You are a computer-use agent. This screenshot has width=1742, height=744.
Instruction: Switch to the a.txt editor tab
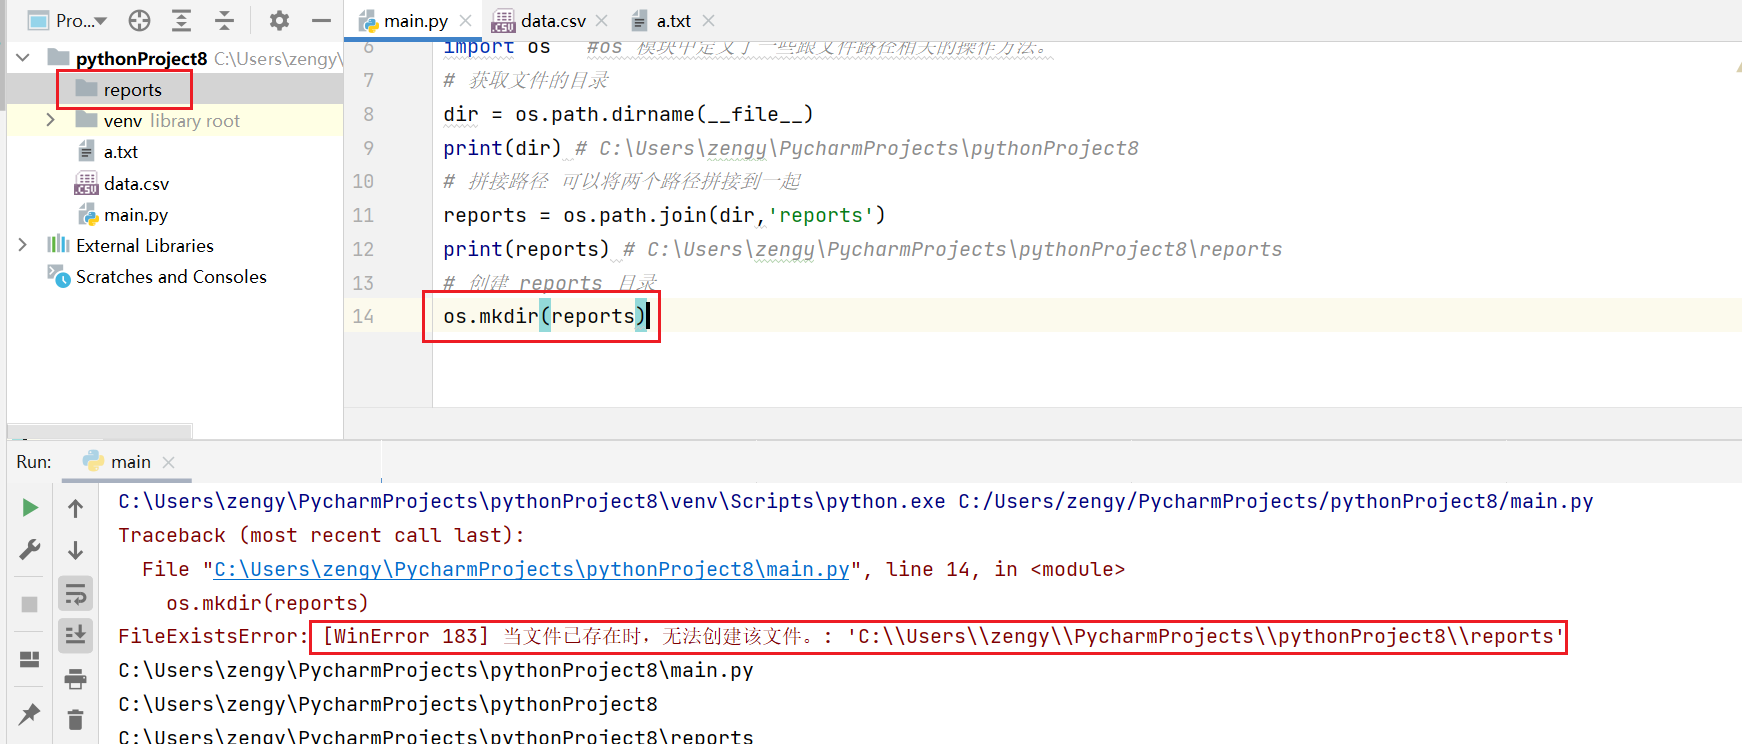pos(673,21)
